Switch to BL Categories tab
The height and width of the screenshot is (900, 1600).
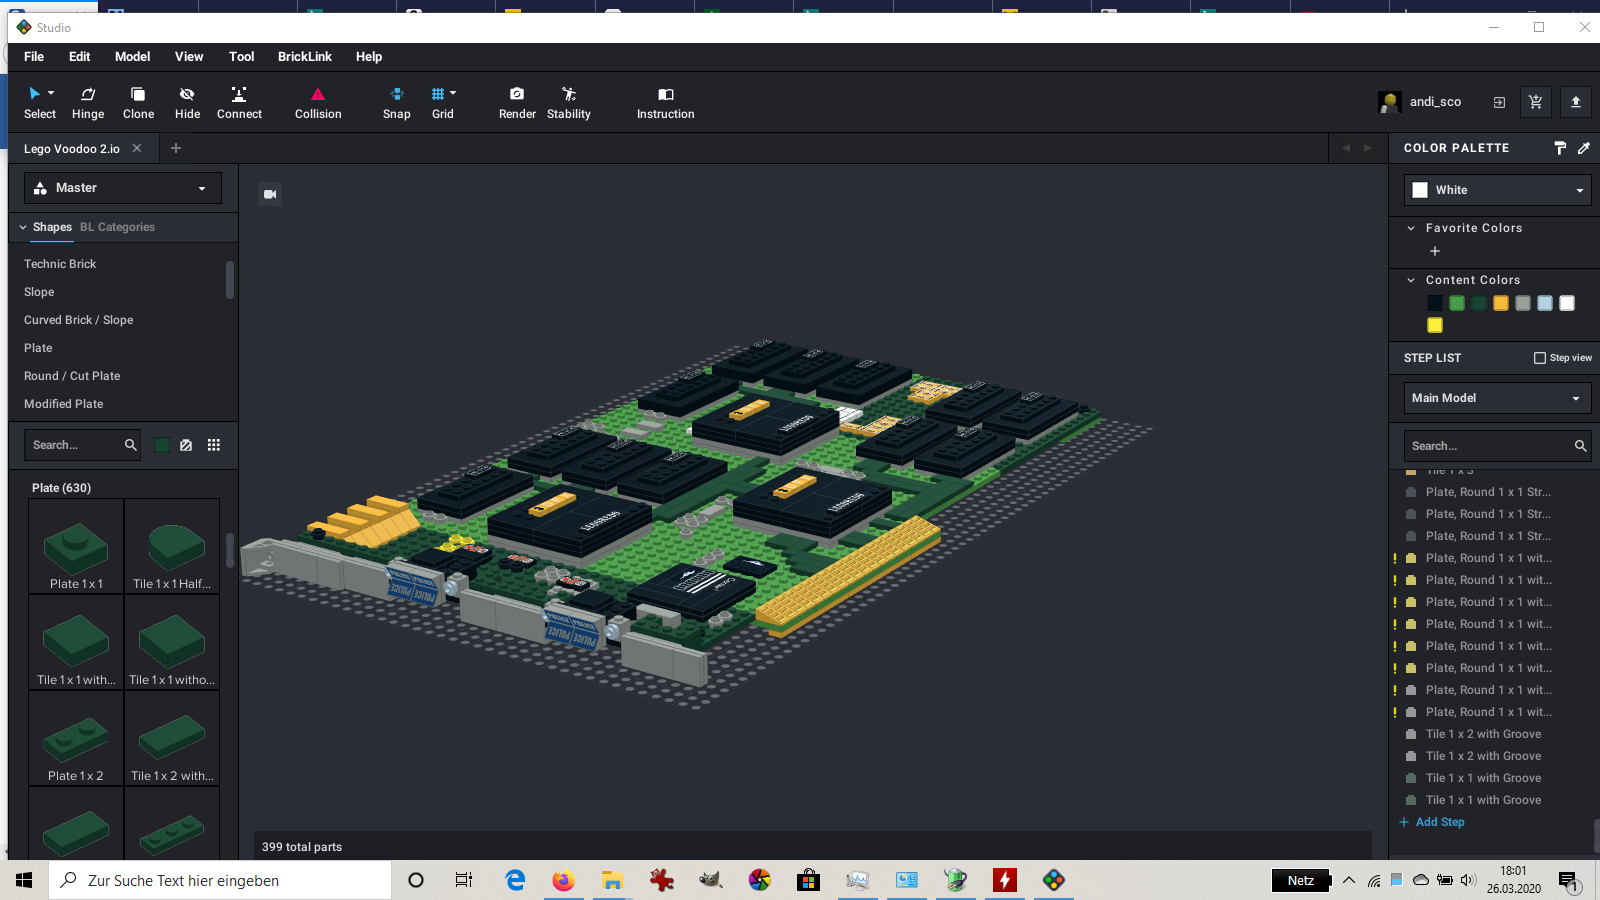click(117, 227)
